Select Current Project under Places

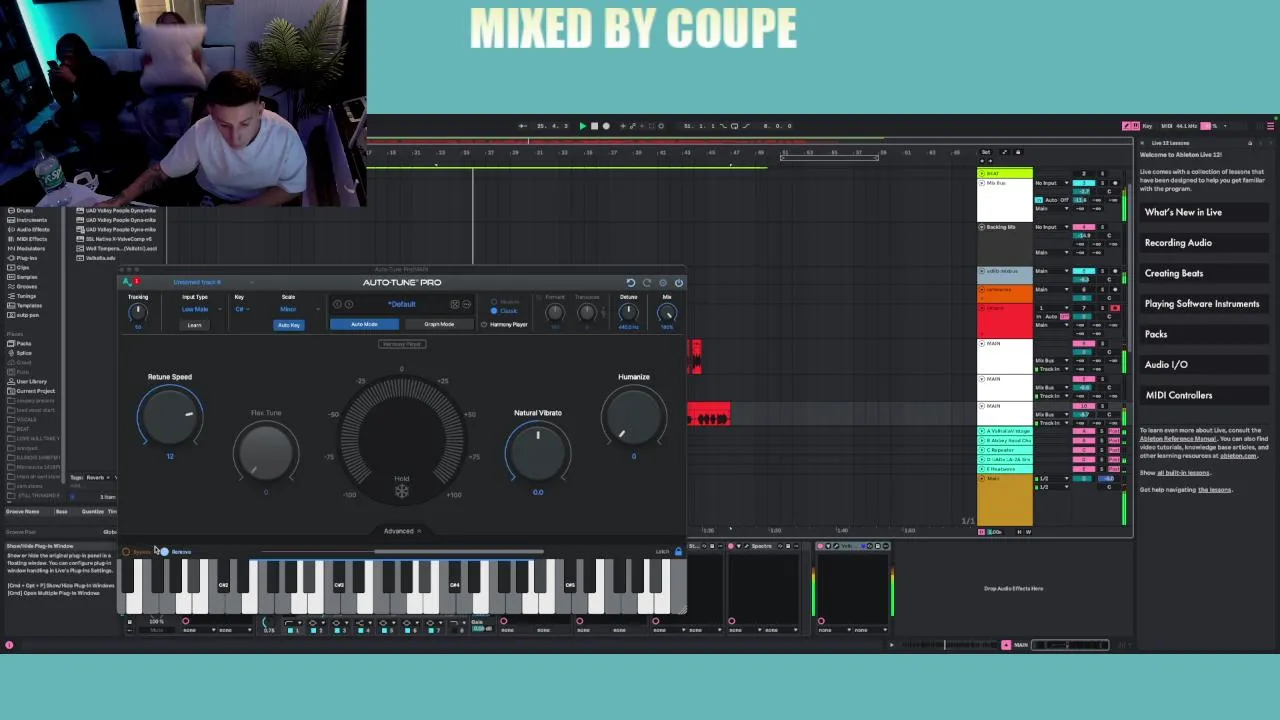33,391
